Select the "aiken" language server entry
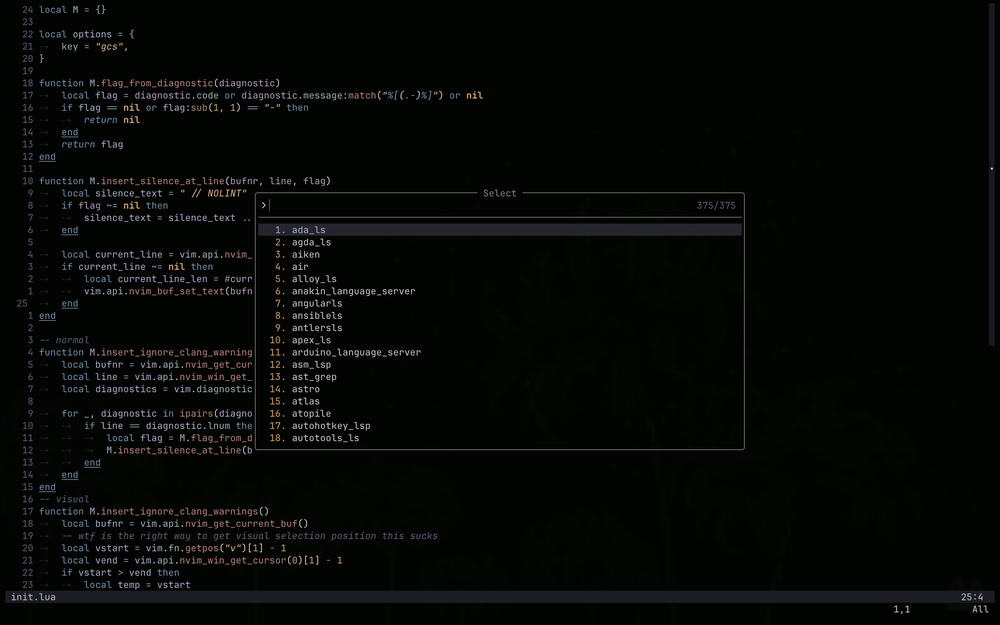 (x=306, y=254)
